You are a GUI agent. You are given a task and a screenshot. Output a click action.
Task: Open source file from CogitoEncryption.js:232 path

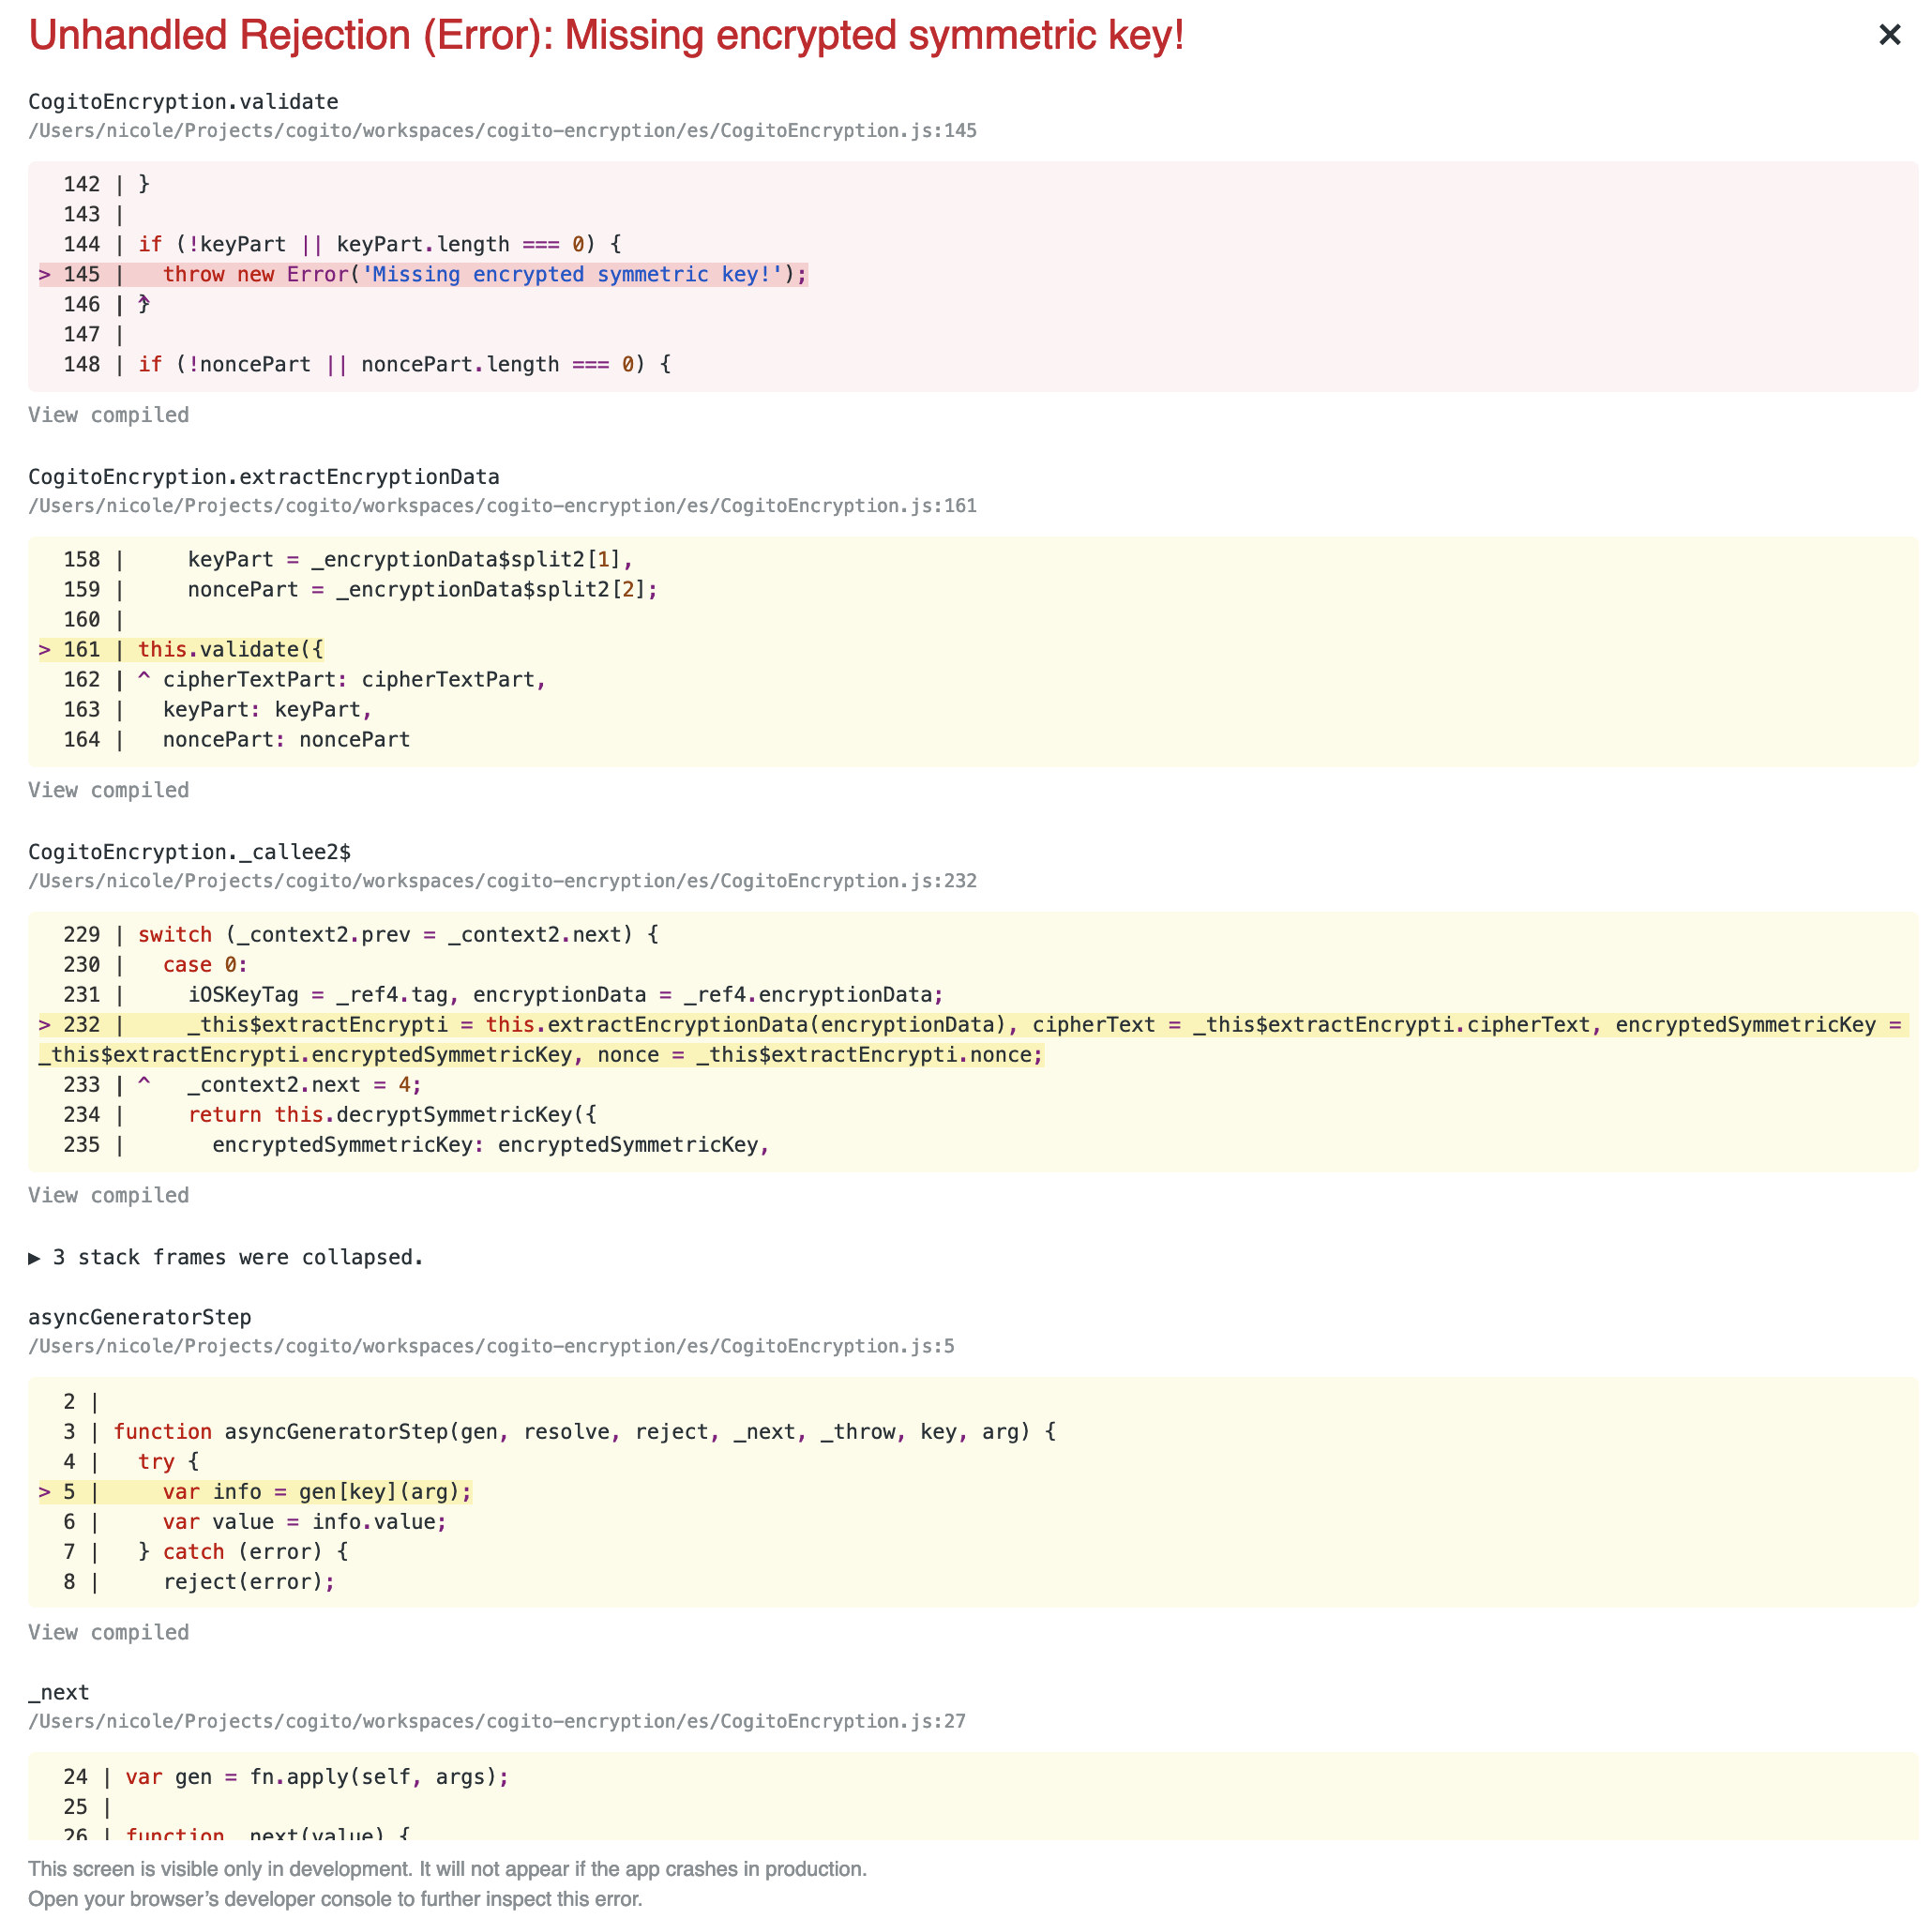click(x=502, y=881)
